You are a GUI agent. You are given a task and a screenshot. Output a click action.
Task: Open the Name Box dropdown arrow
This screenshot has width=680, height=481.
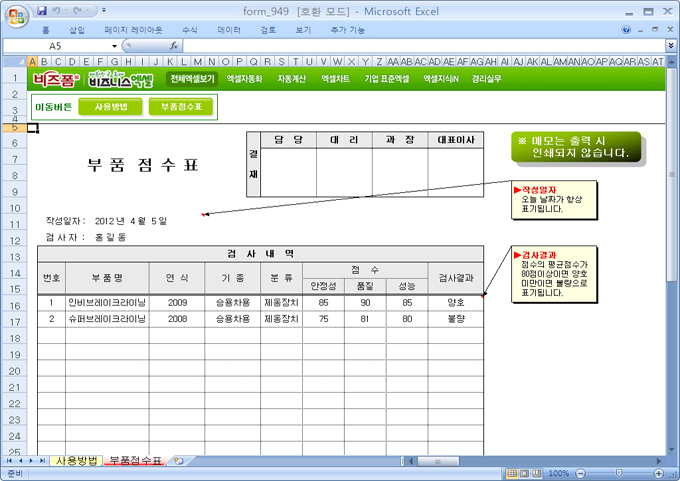[115, 46]
